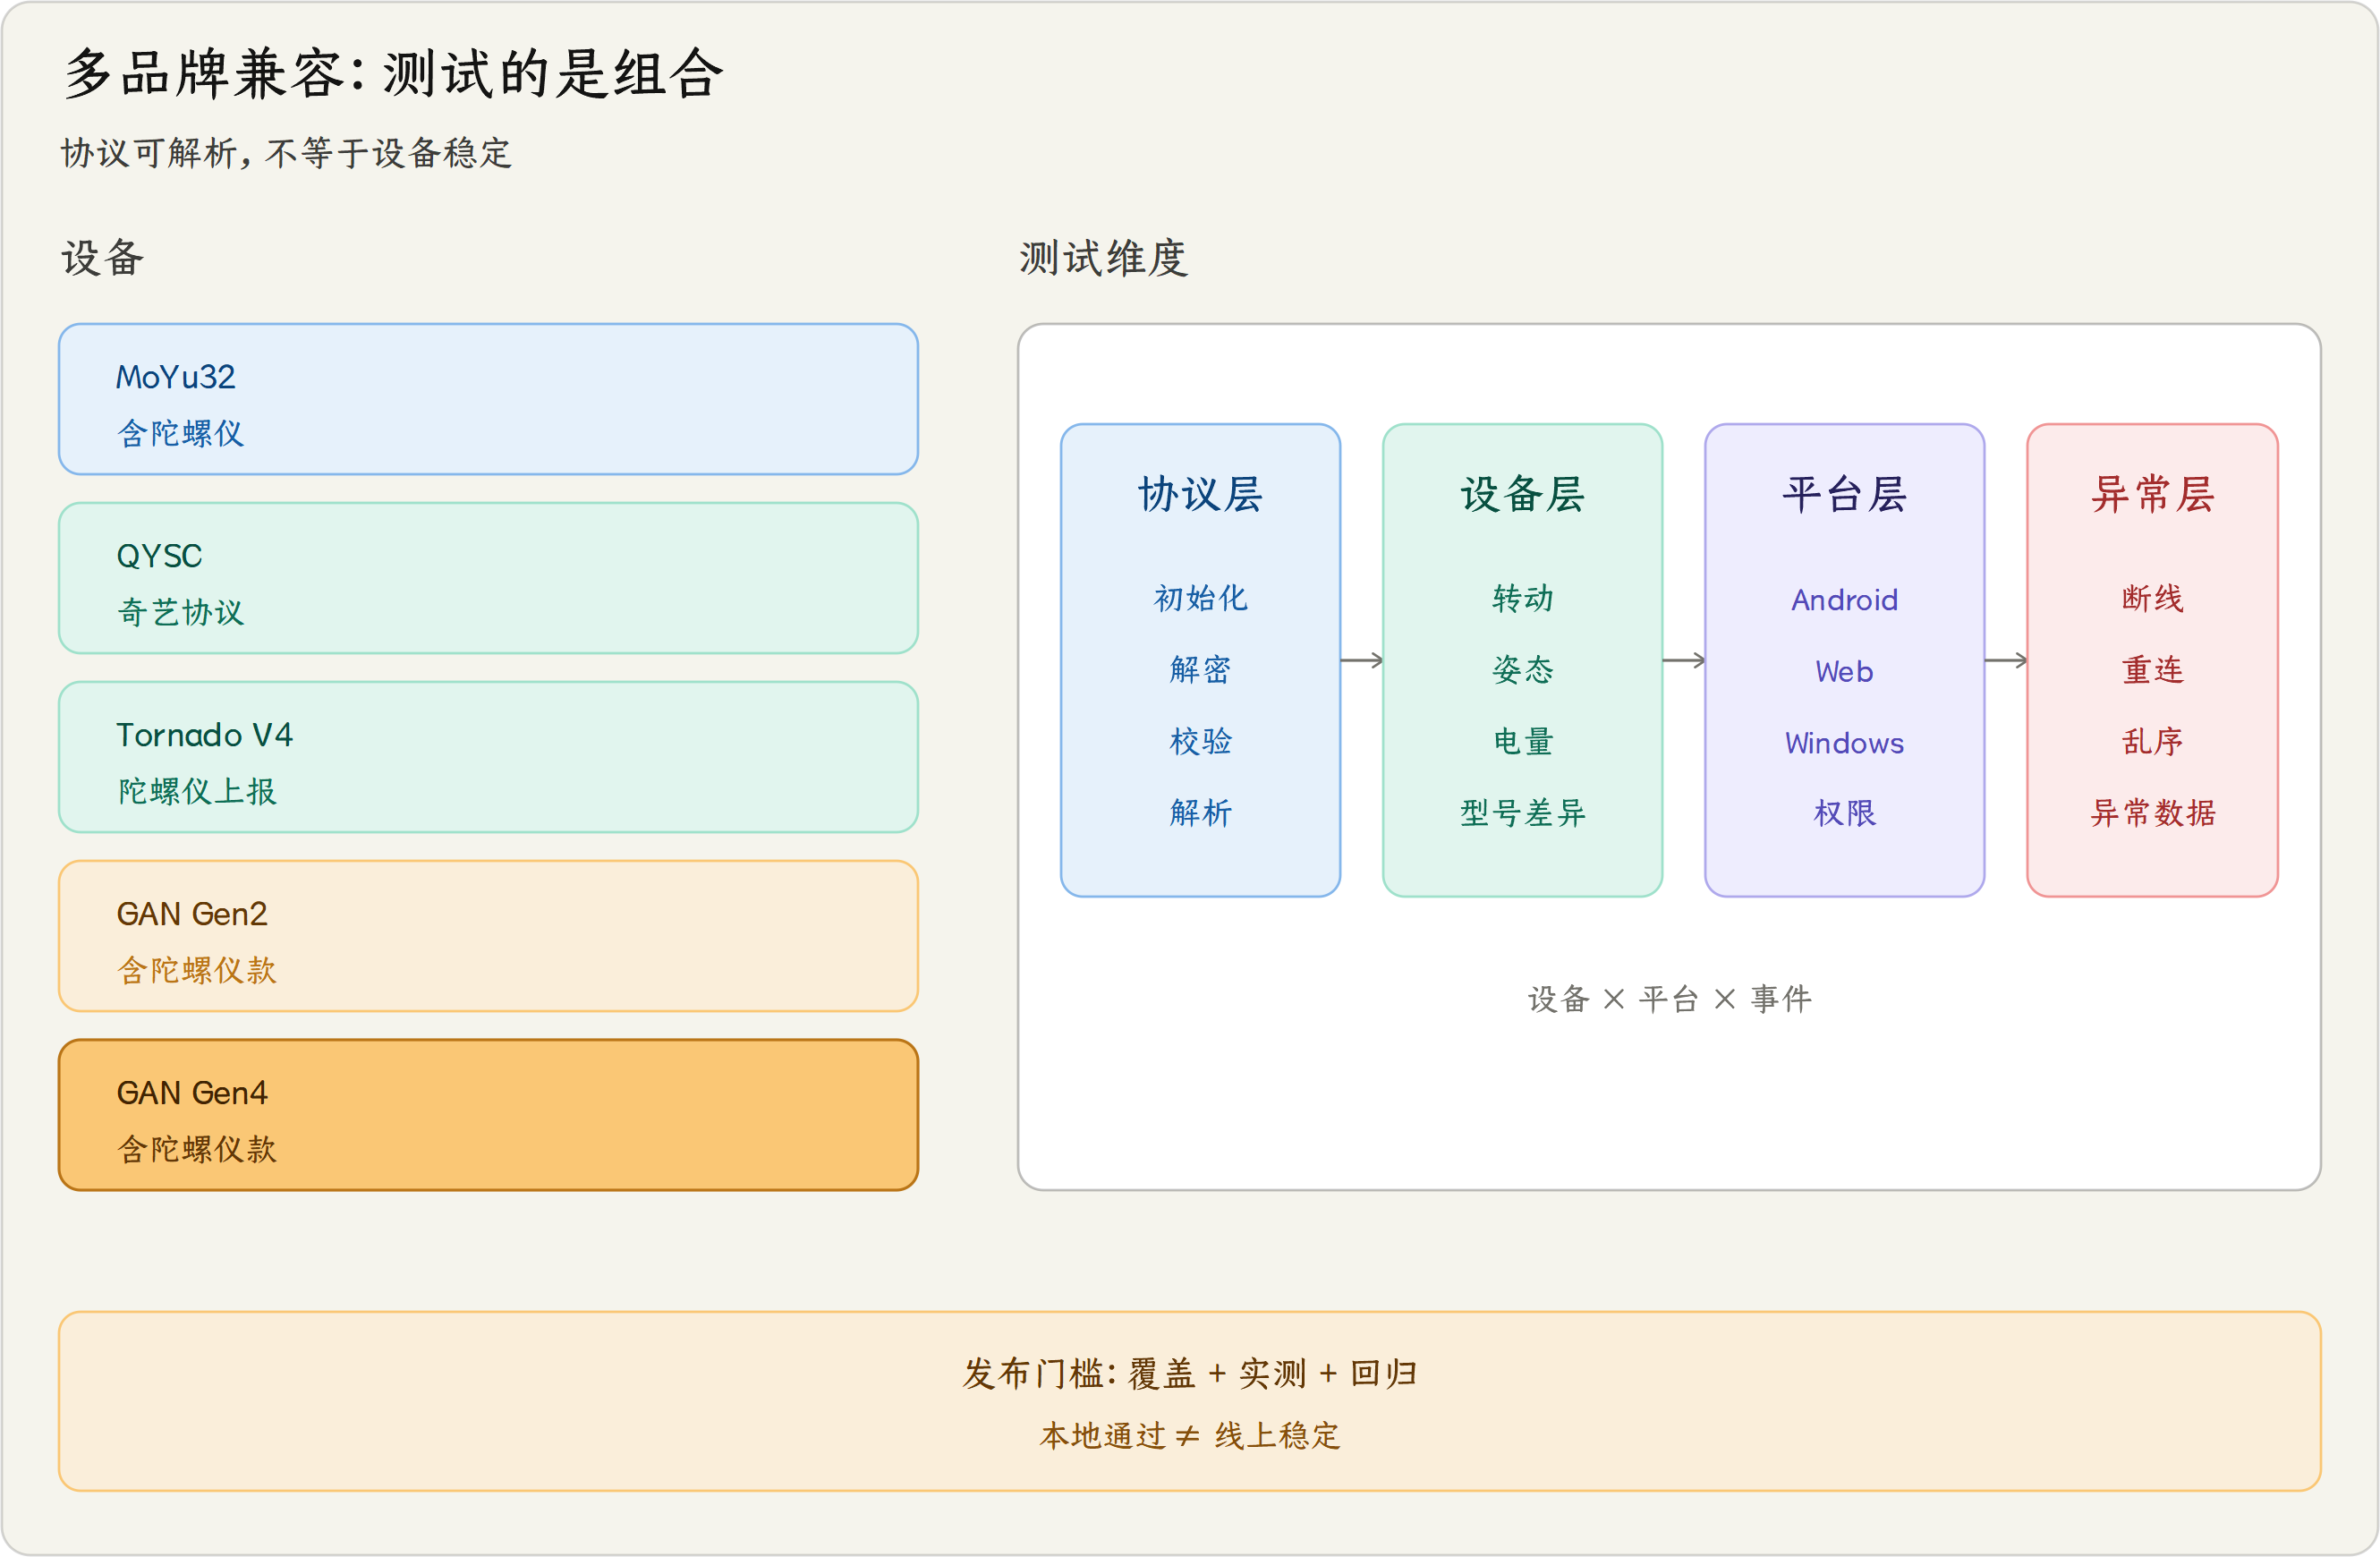Click 电量 in the device layer
Screen dimensions: 2380x1557
click(x=1522, y=741)
